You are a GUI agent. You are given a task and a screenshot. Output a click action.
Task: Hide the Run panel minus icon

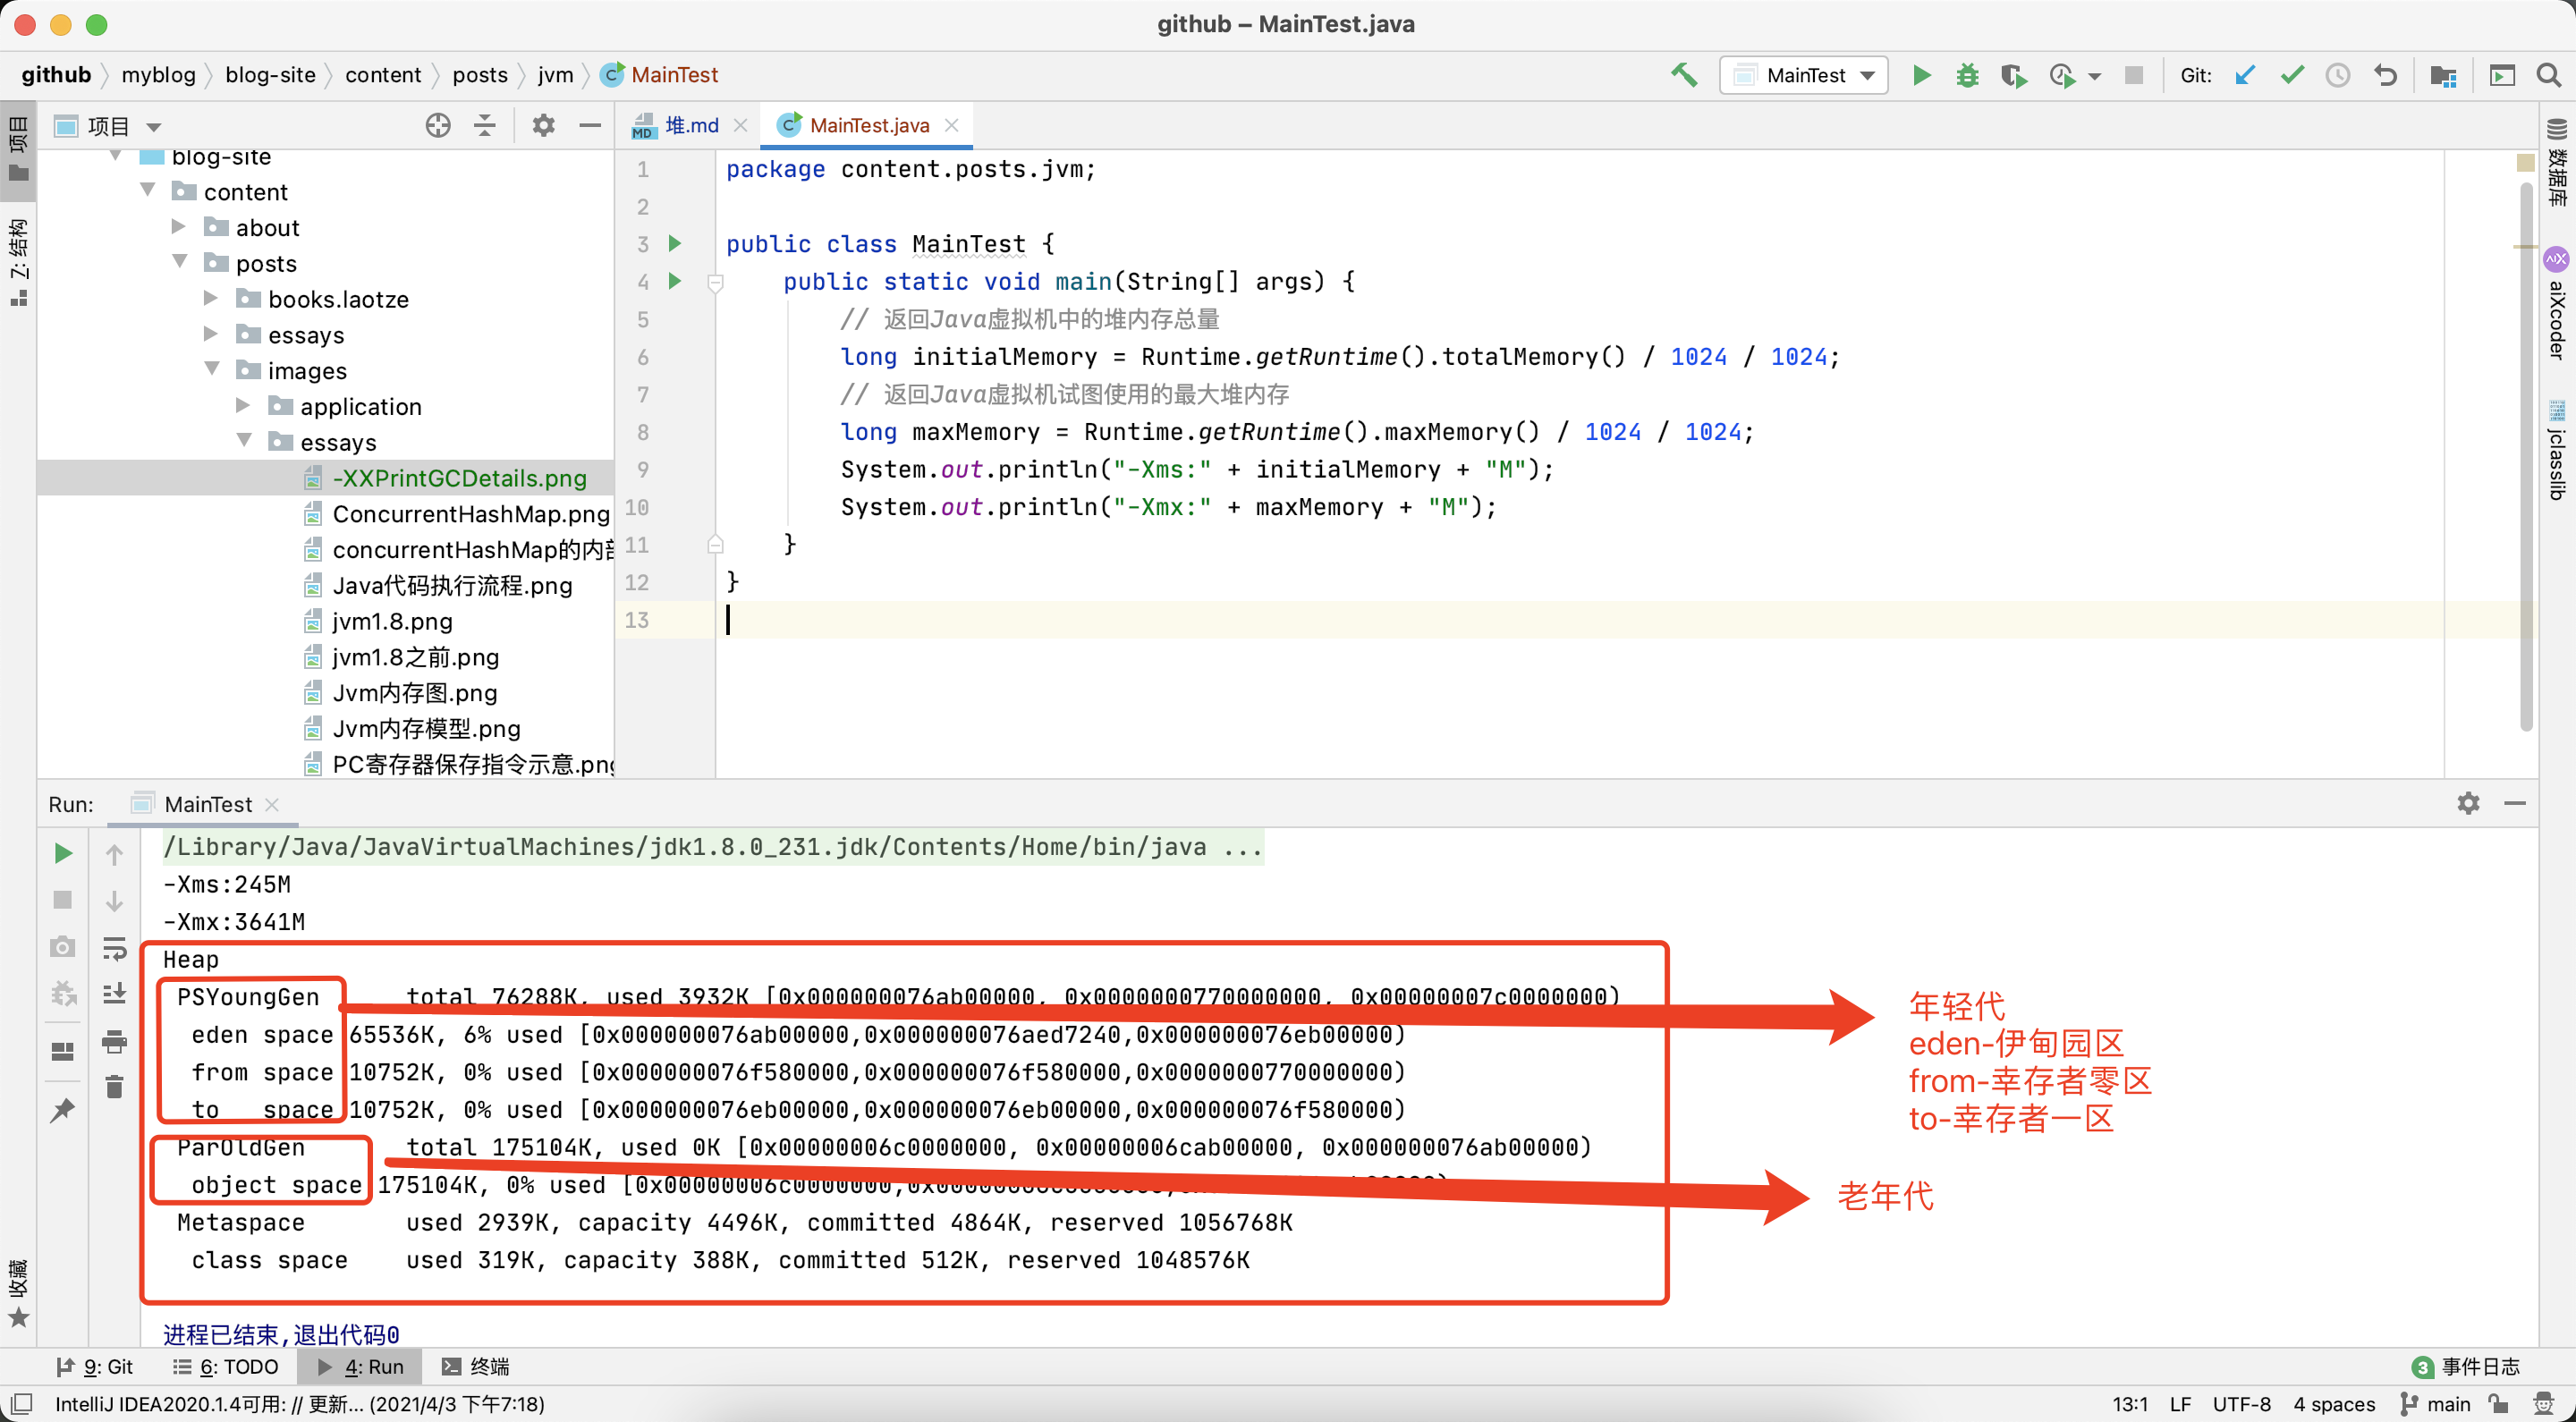[2515, 803]
